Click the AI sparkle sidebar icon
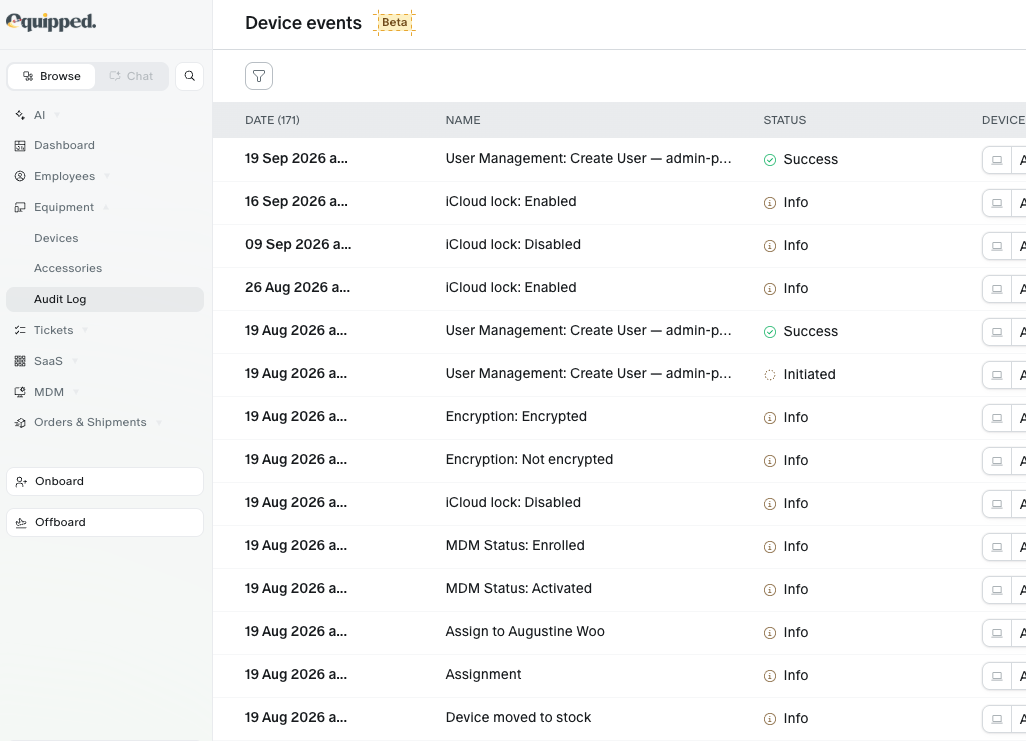 [x=20, y=115]
